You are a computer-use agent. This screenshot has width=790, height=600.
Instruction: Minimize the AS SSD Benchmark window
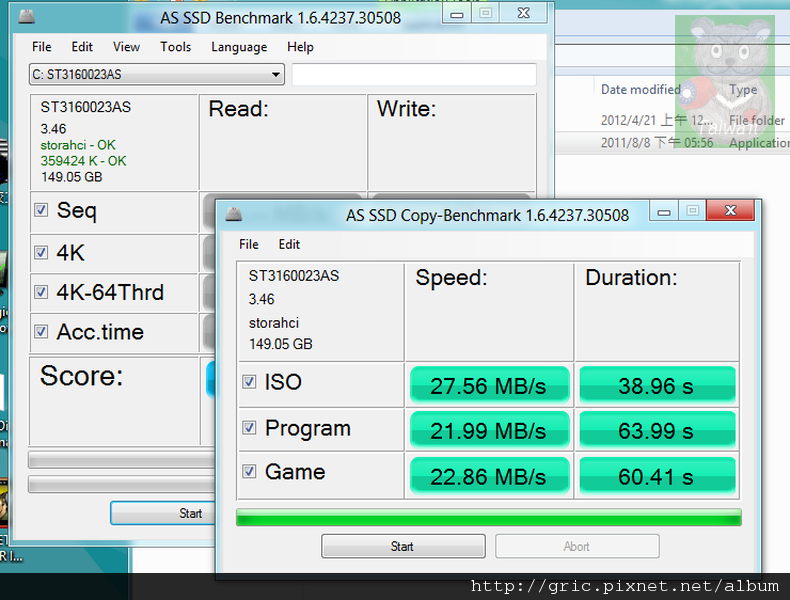(457, 14)
